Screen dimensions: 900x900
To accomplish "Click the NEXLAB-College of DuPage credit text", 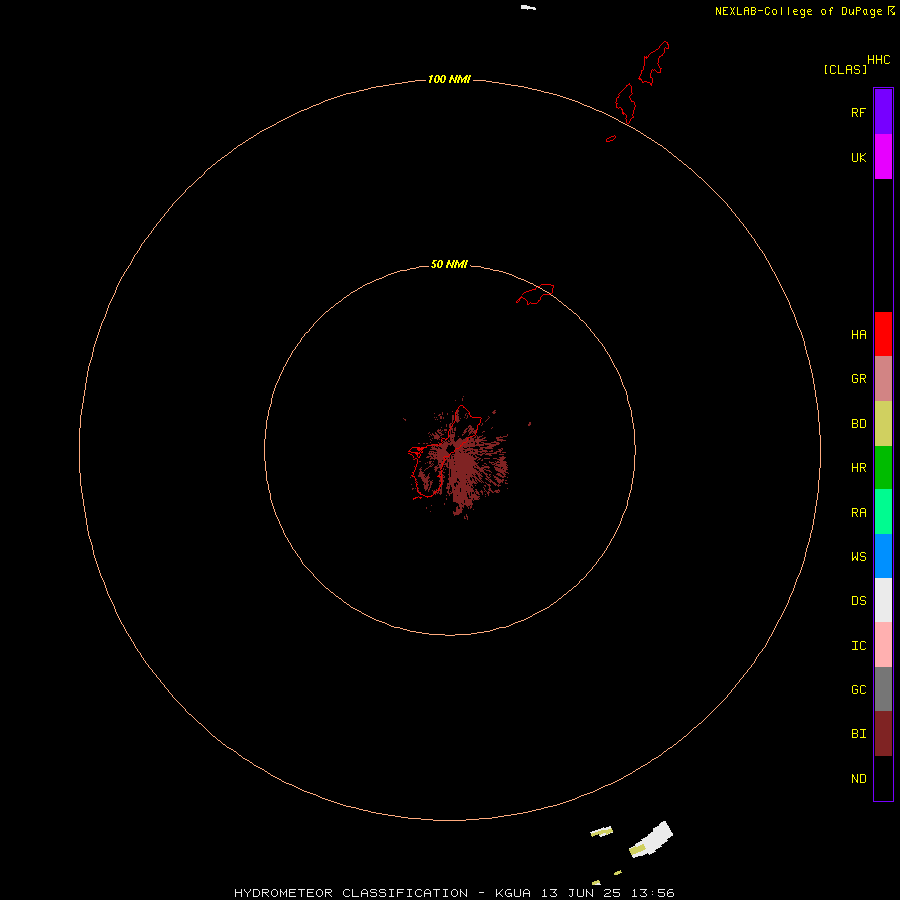I will point(798,11).
